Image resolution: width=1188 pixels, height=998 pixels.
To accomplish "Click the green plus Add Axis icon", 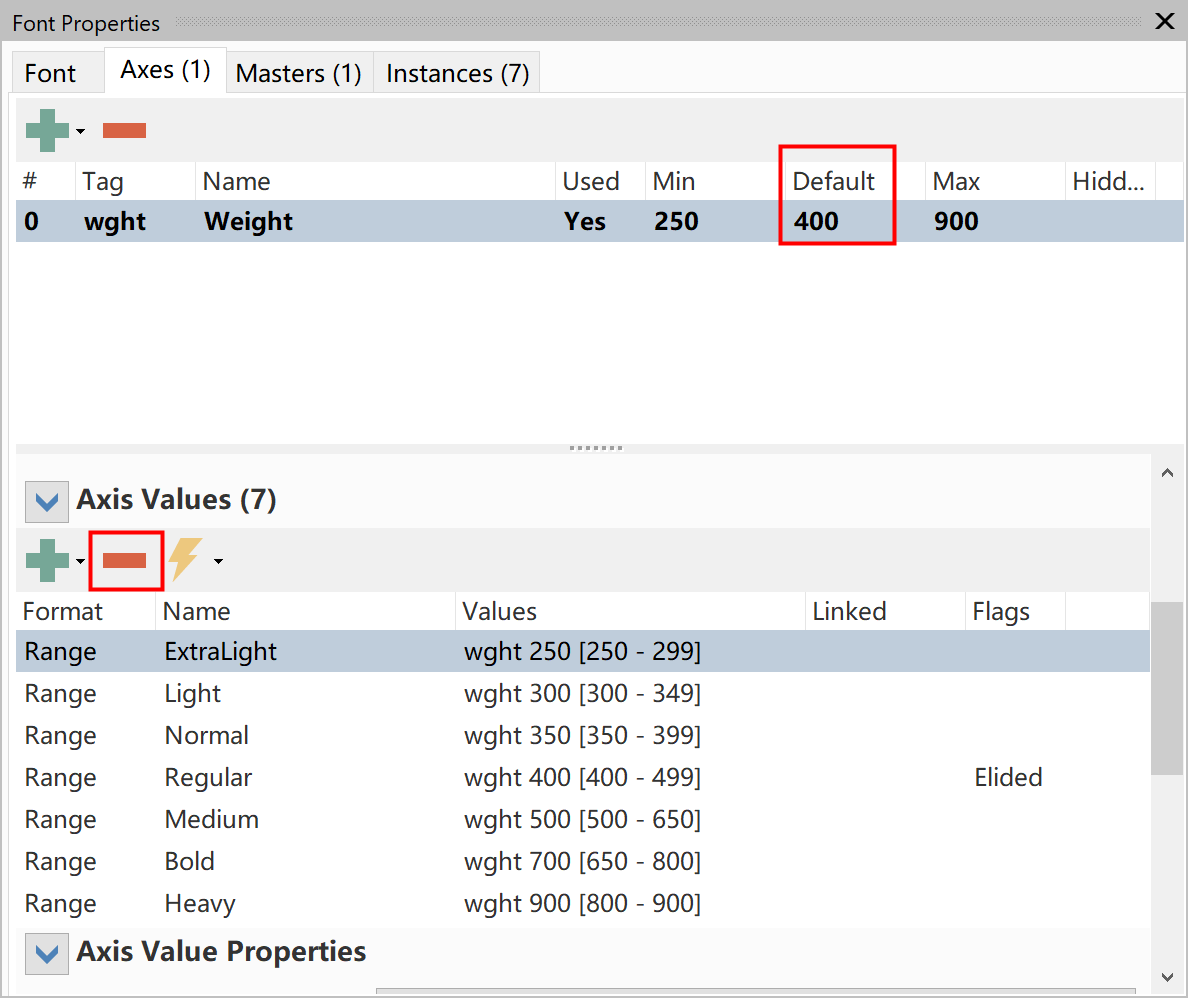I will pos(47,130).
